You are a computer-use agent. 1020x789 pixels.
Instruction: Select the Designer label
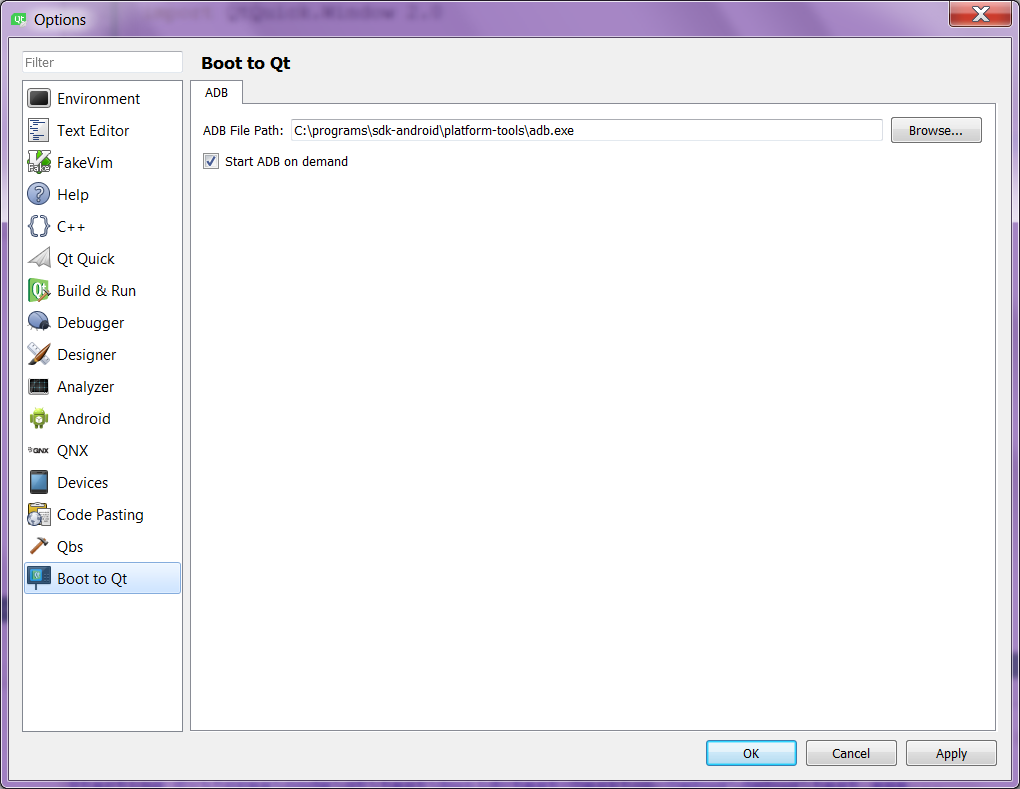[x=87, y=354]
